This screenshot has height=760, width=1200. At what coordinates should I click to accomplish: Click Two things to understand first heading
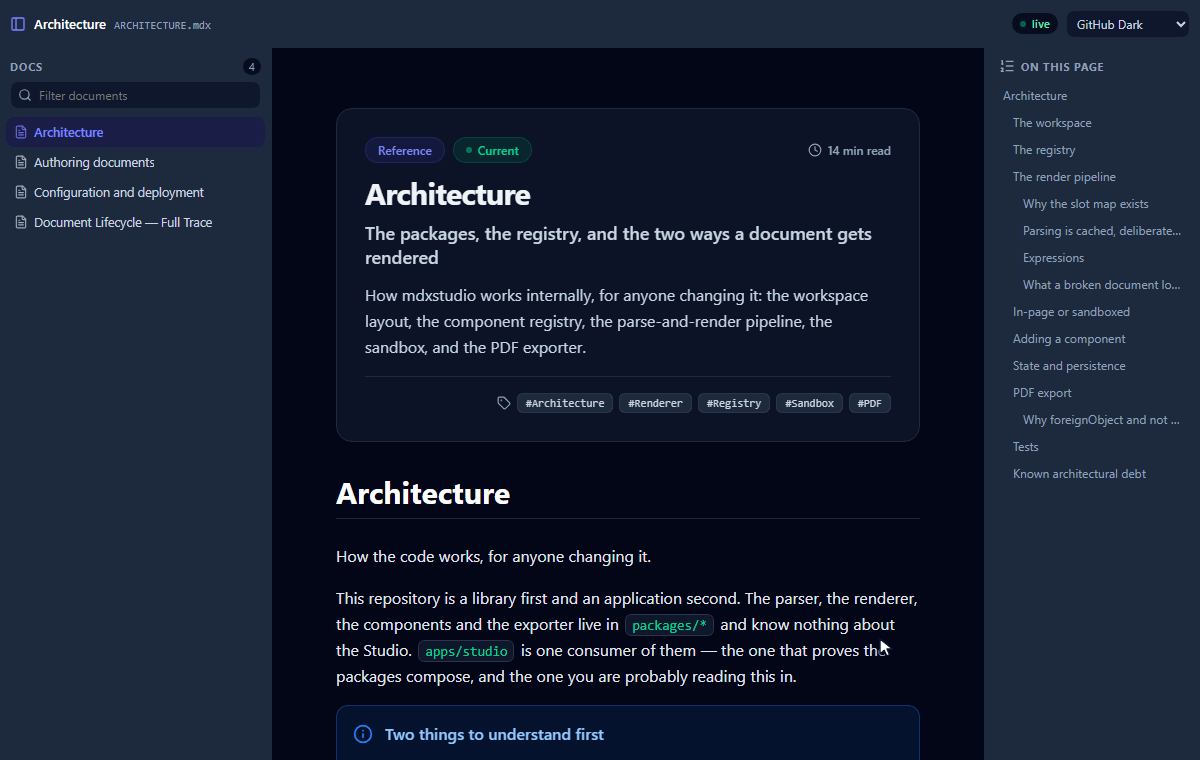(494, 735)
